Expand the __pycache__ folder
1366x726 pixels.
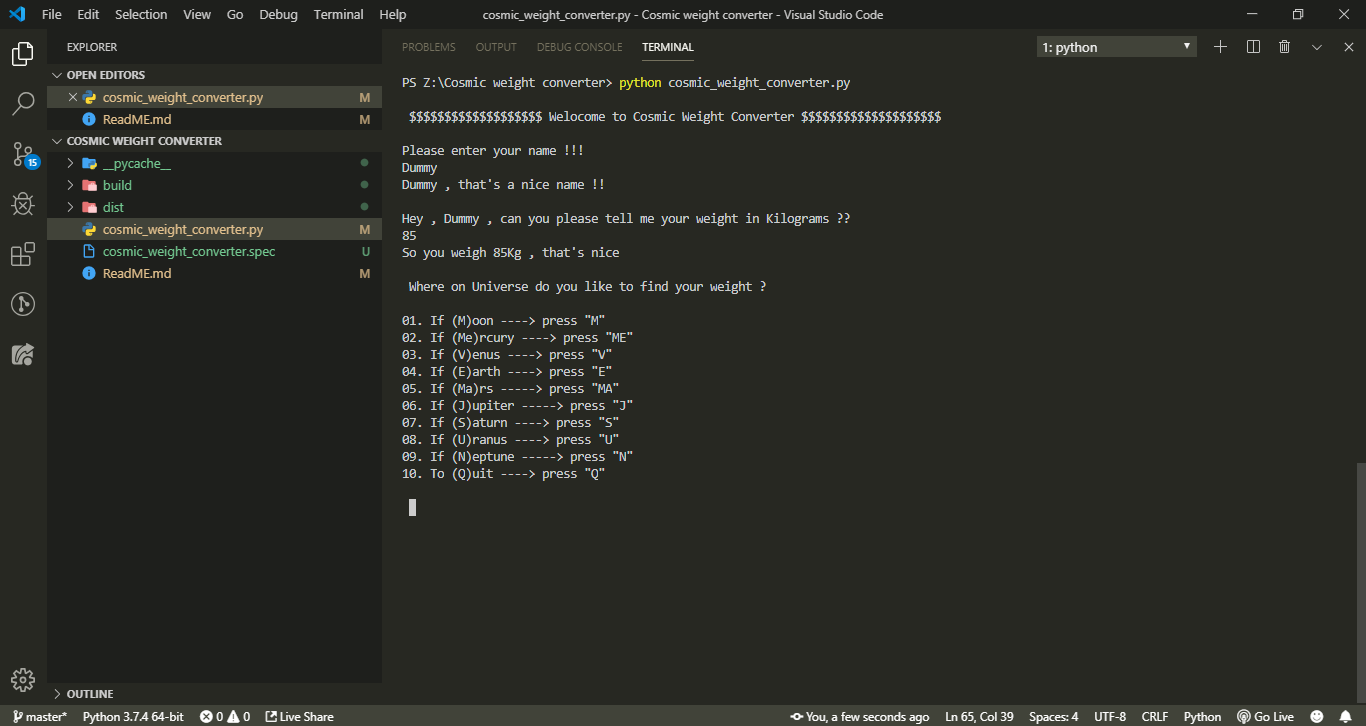136,163
